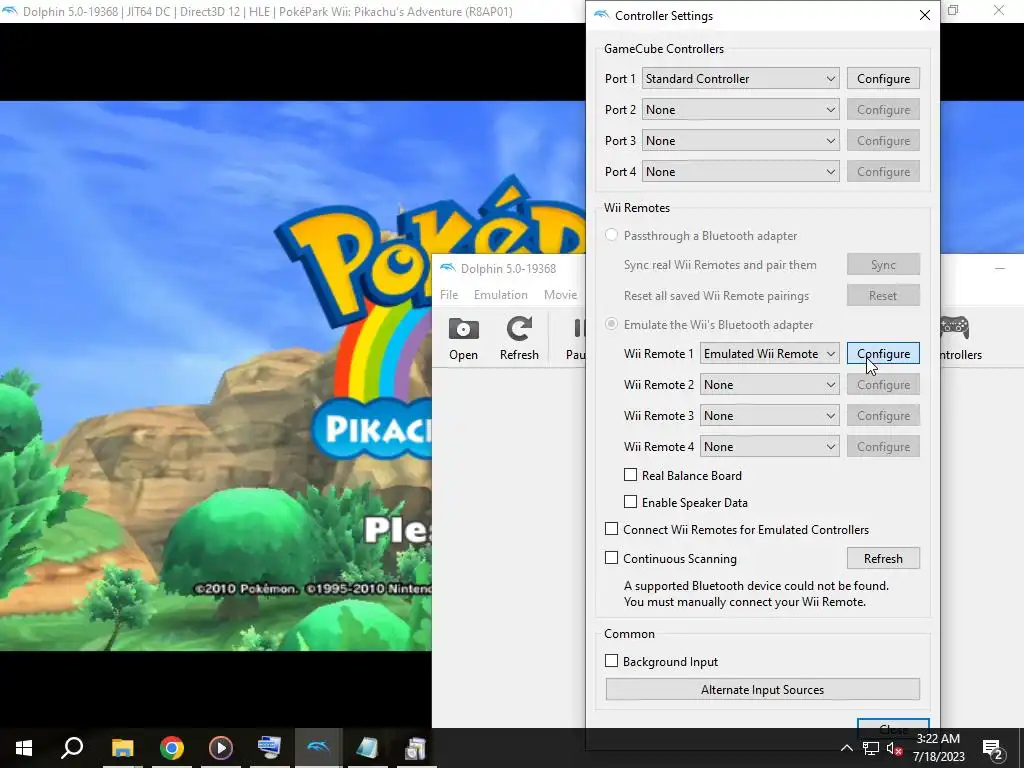Click the network status tray icon

tap(871, 748)
